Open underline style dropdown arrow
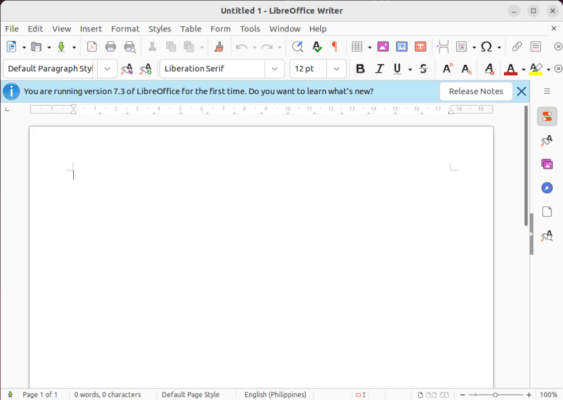This screenshot has height=400, width=563. coord(410,69)
